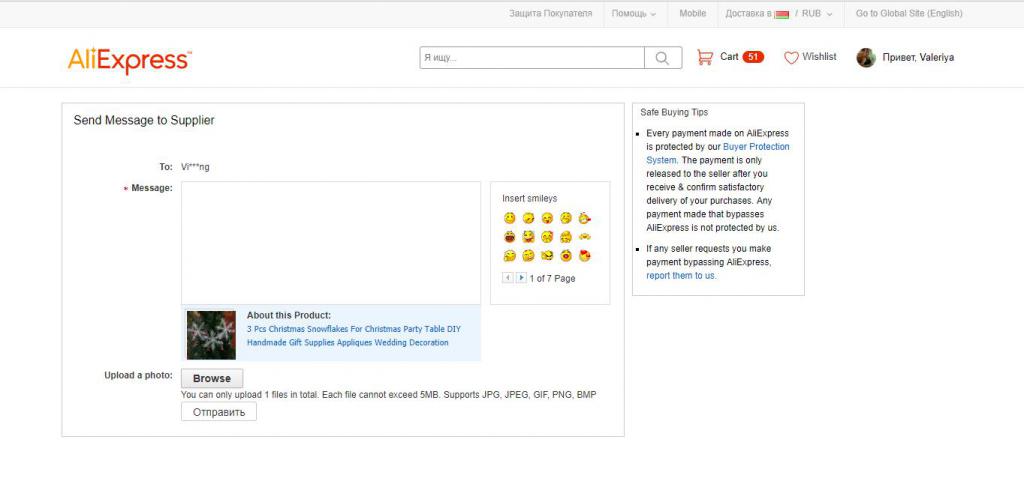Insert the wide open-mouth laughing smiley

(509, 237)
